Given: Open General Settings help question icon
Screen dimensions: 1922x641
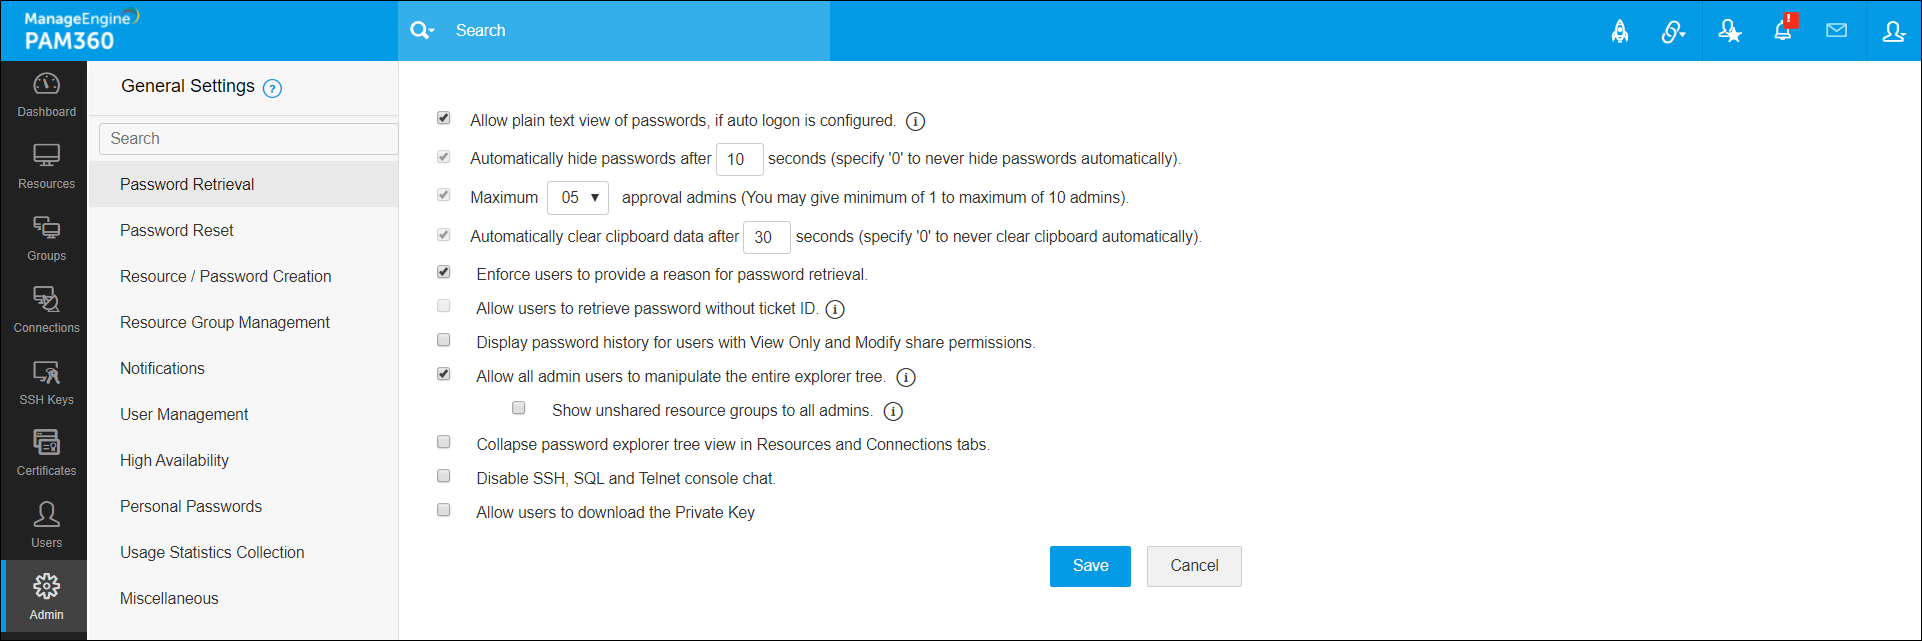Looking at the screenshot, I should click(x=272, y=88).
